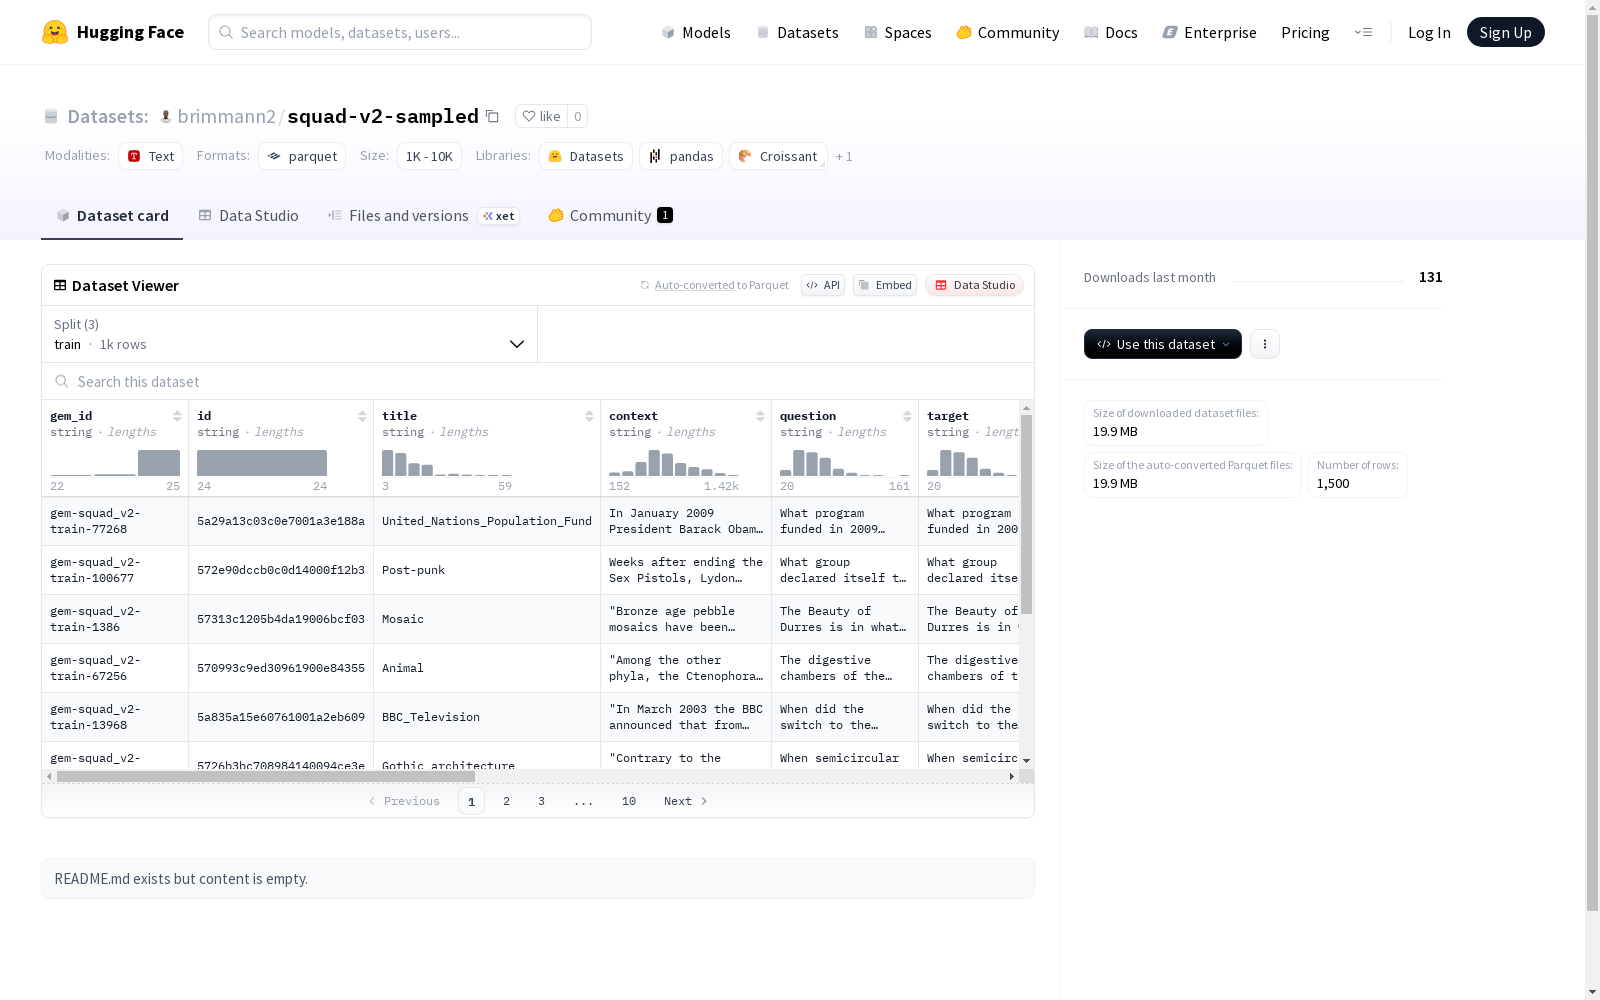
Task: Click the title lengths histogram
Action: coord(447,463)
